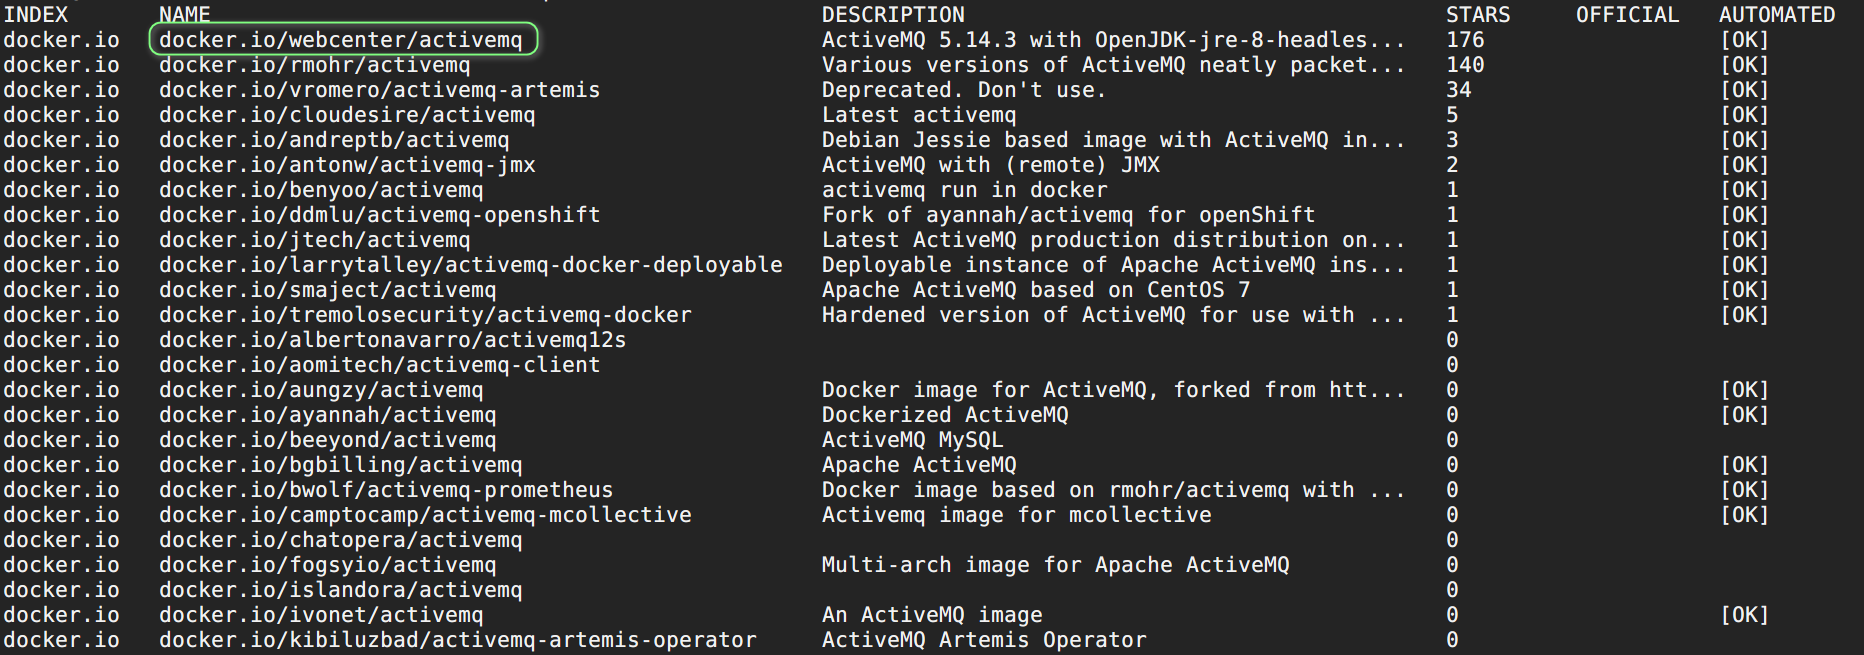Click the [OK] flag in ivonet/activemq row

pos(1745,615)
